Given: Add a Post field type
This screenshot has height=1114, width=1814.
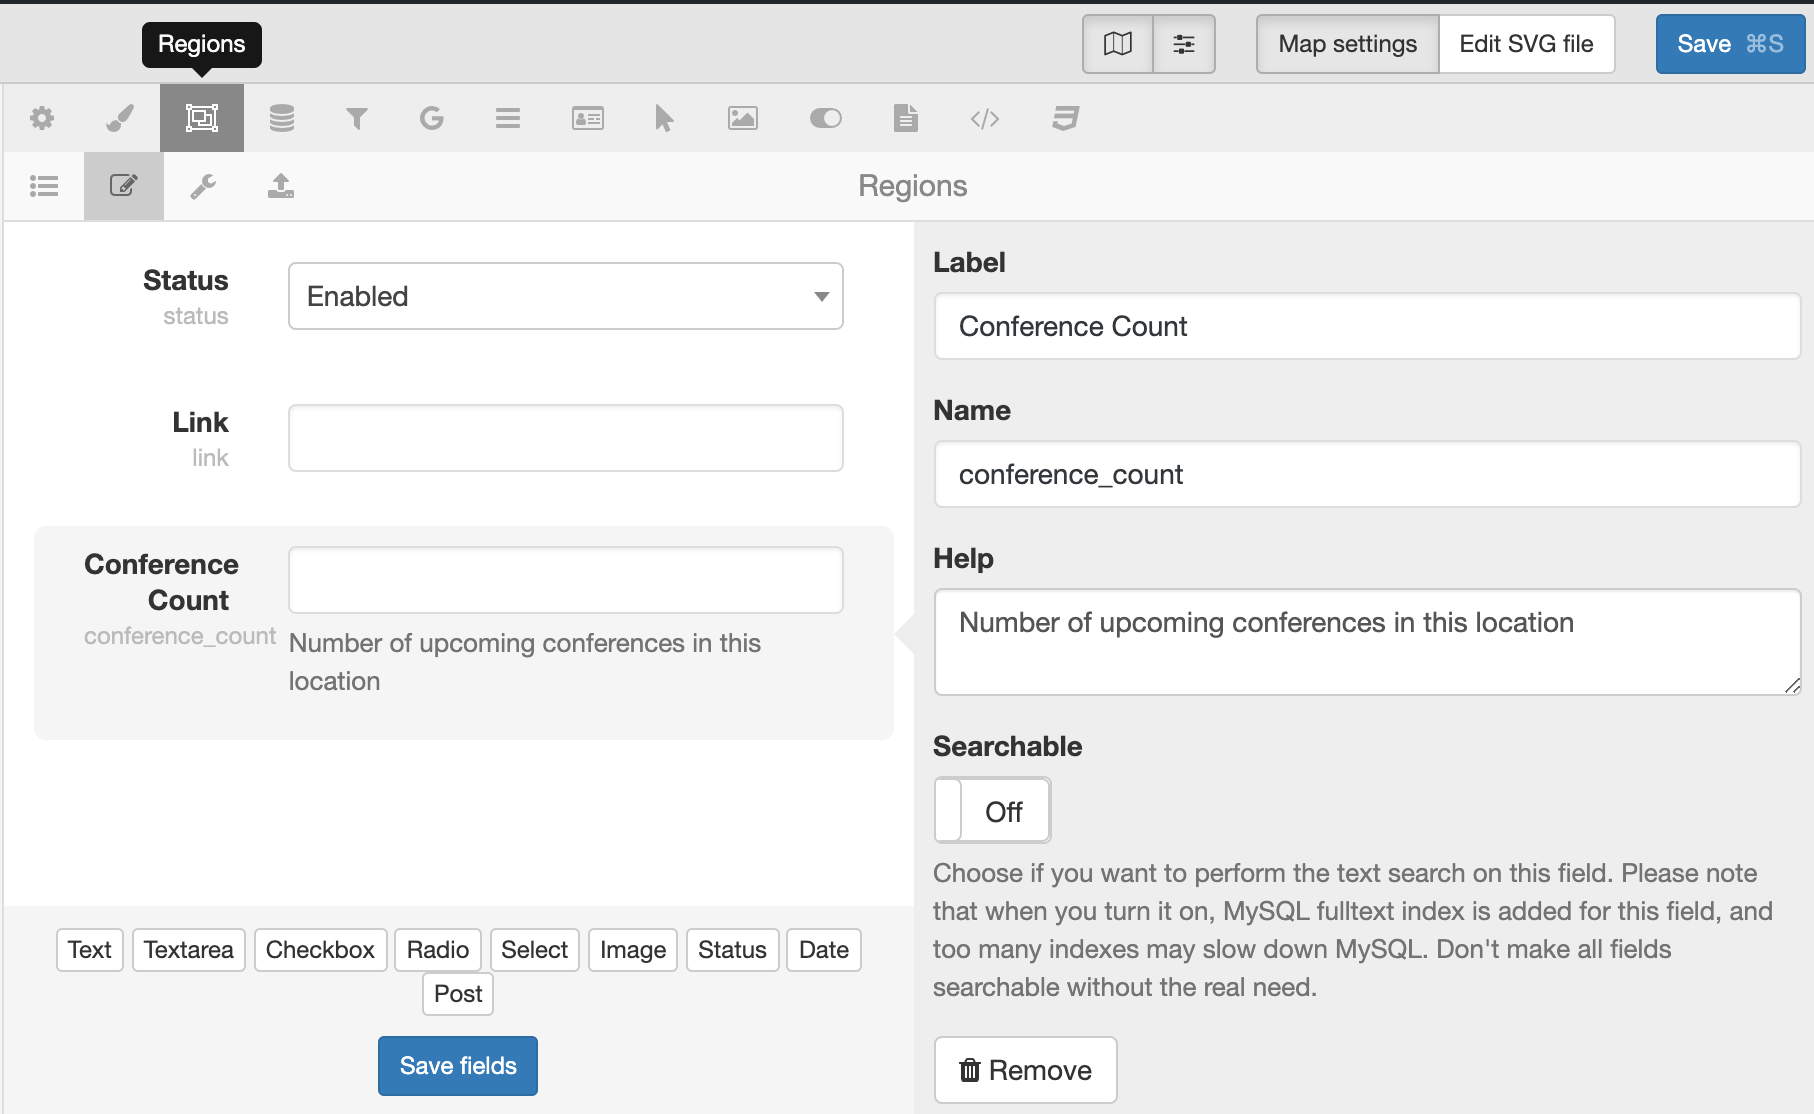Looking at the screenshot, I should tap(458, 994).
